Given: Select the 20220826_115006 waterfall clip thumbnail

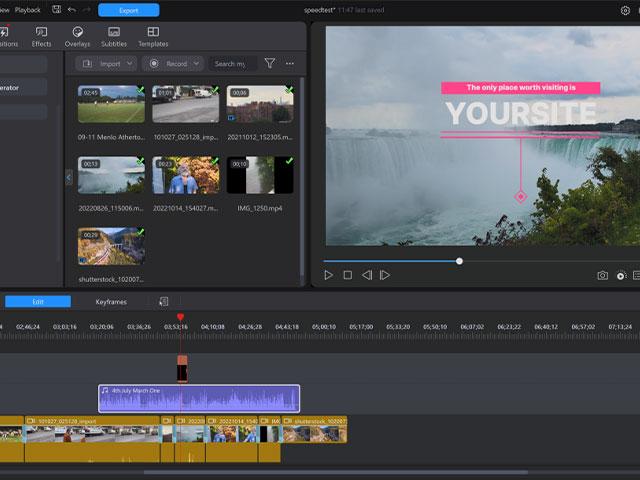Looking at the screenshot, I should coord(111,175).
